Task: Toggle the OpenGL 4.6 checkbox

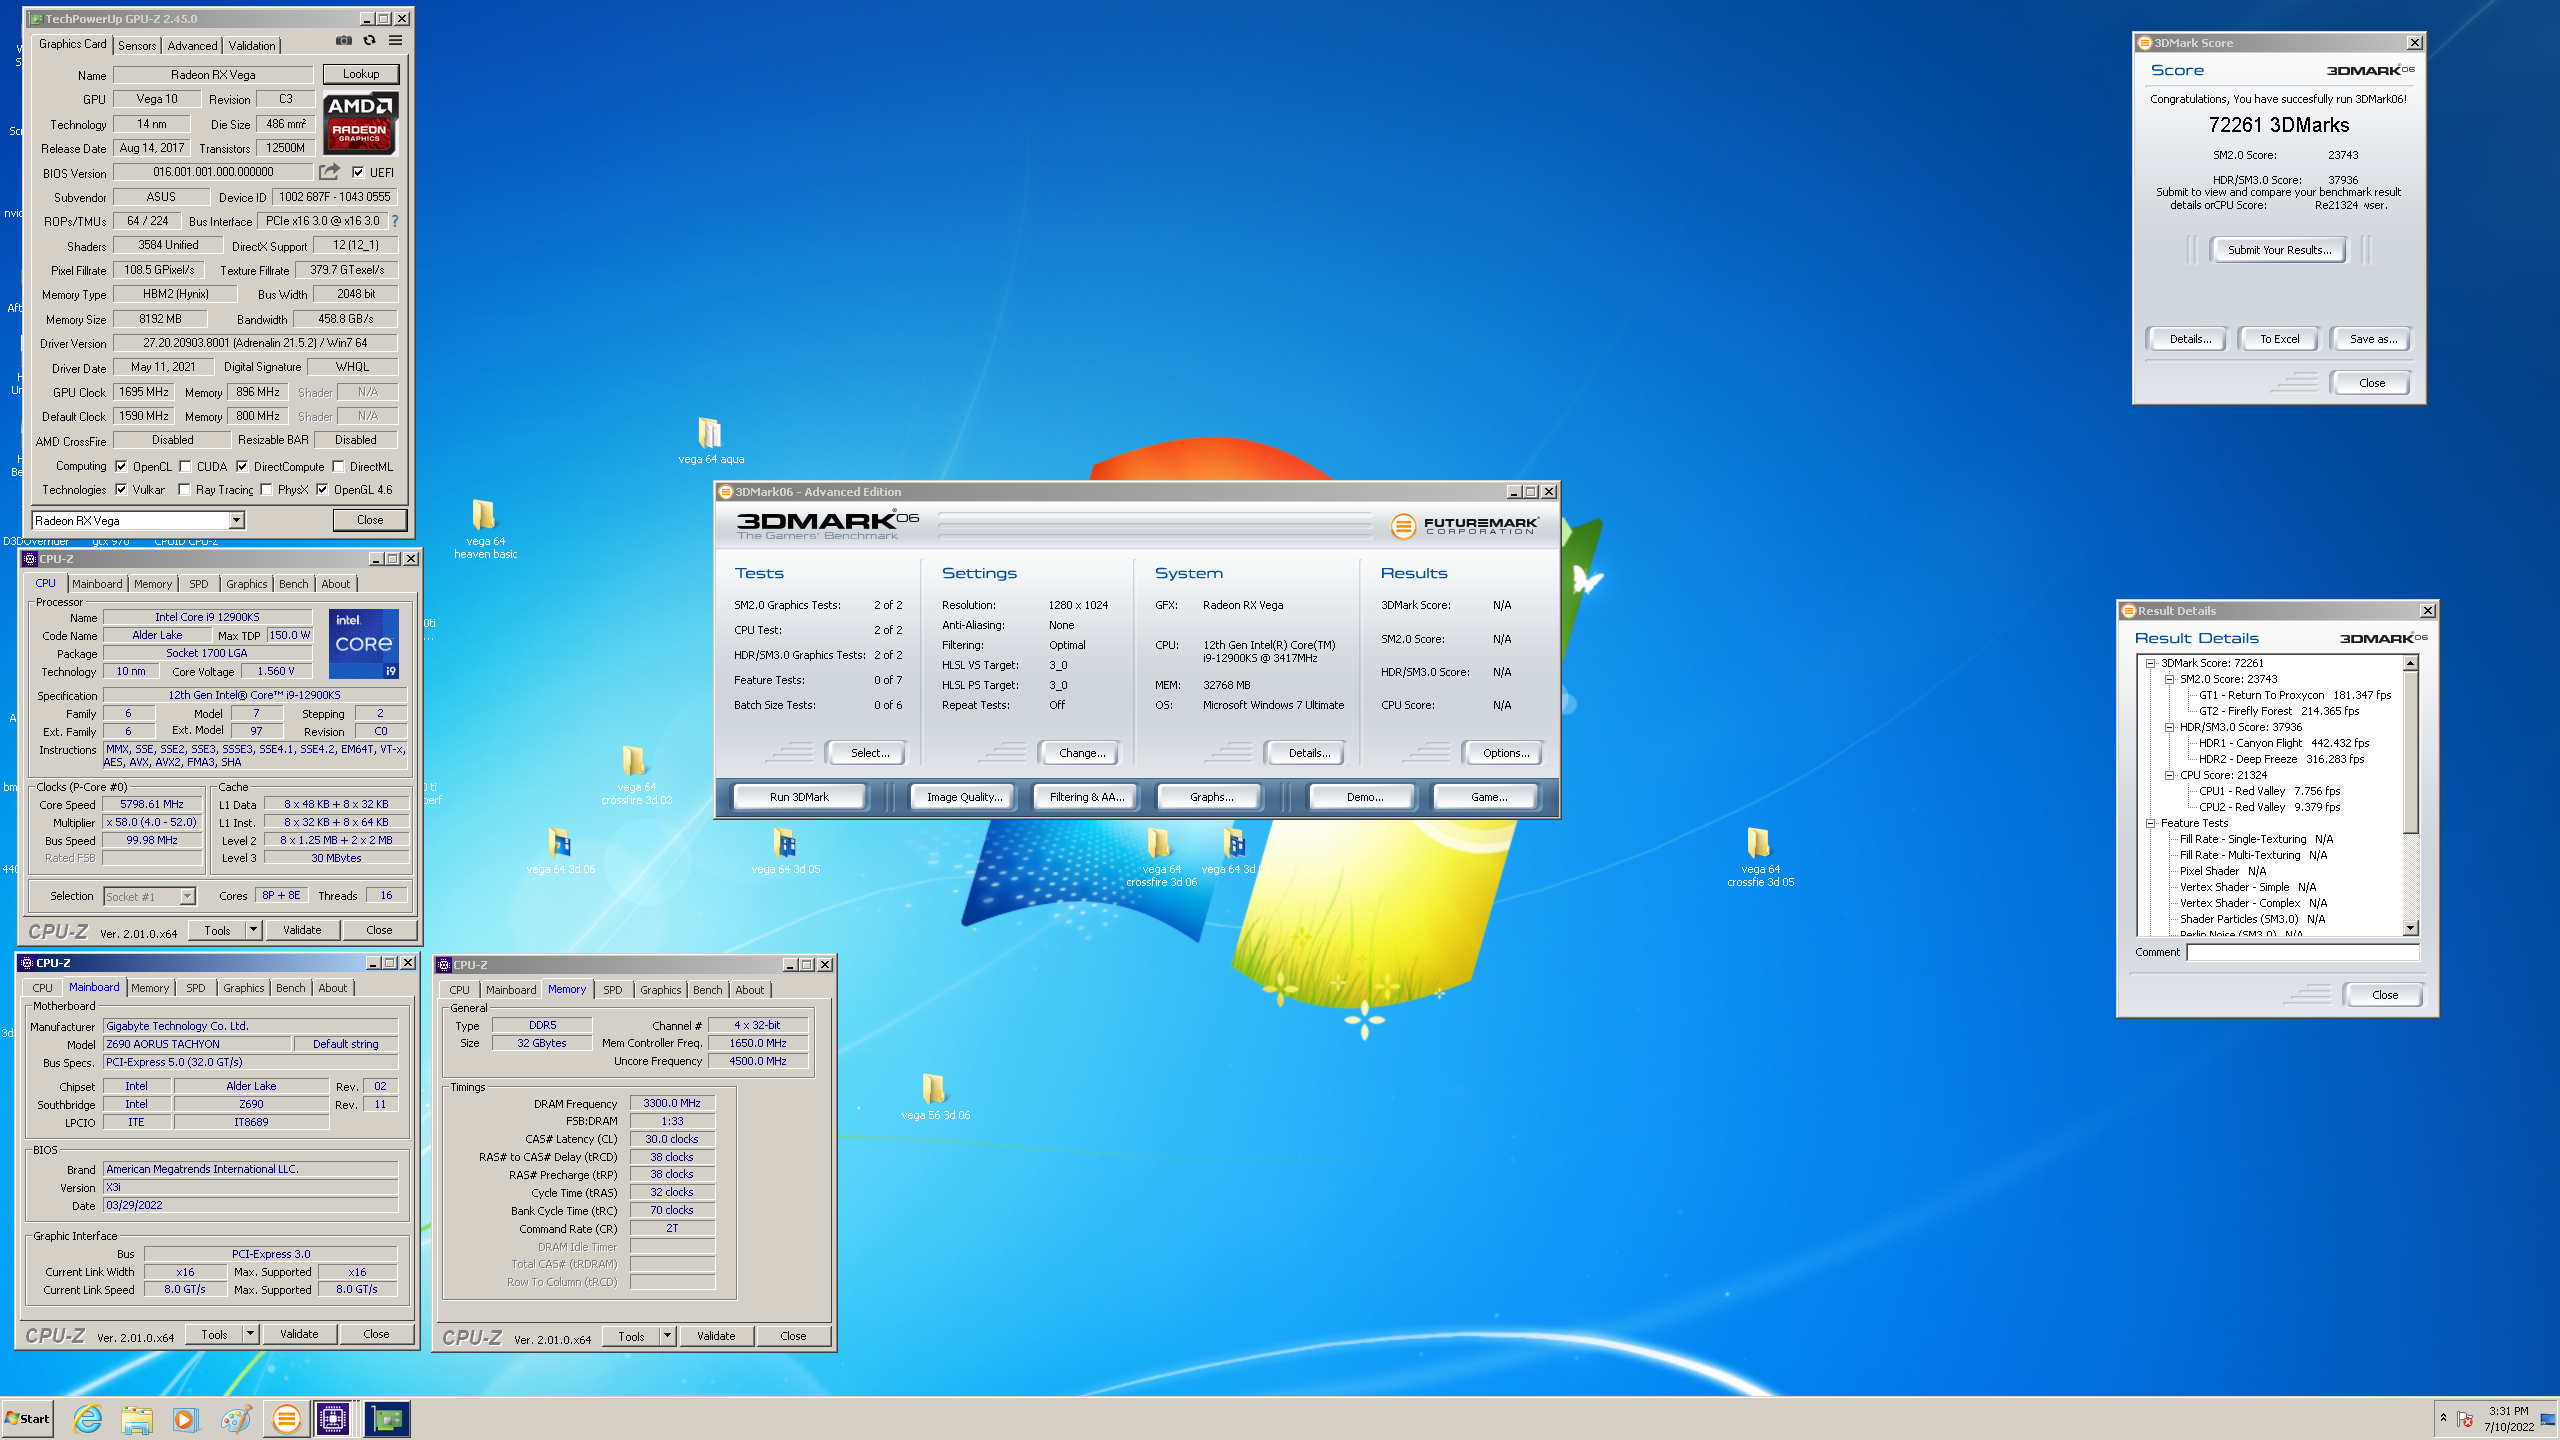Action: coord(322,490)
